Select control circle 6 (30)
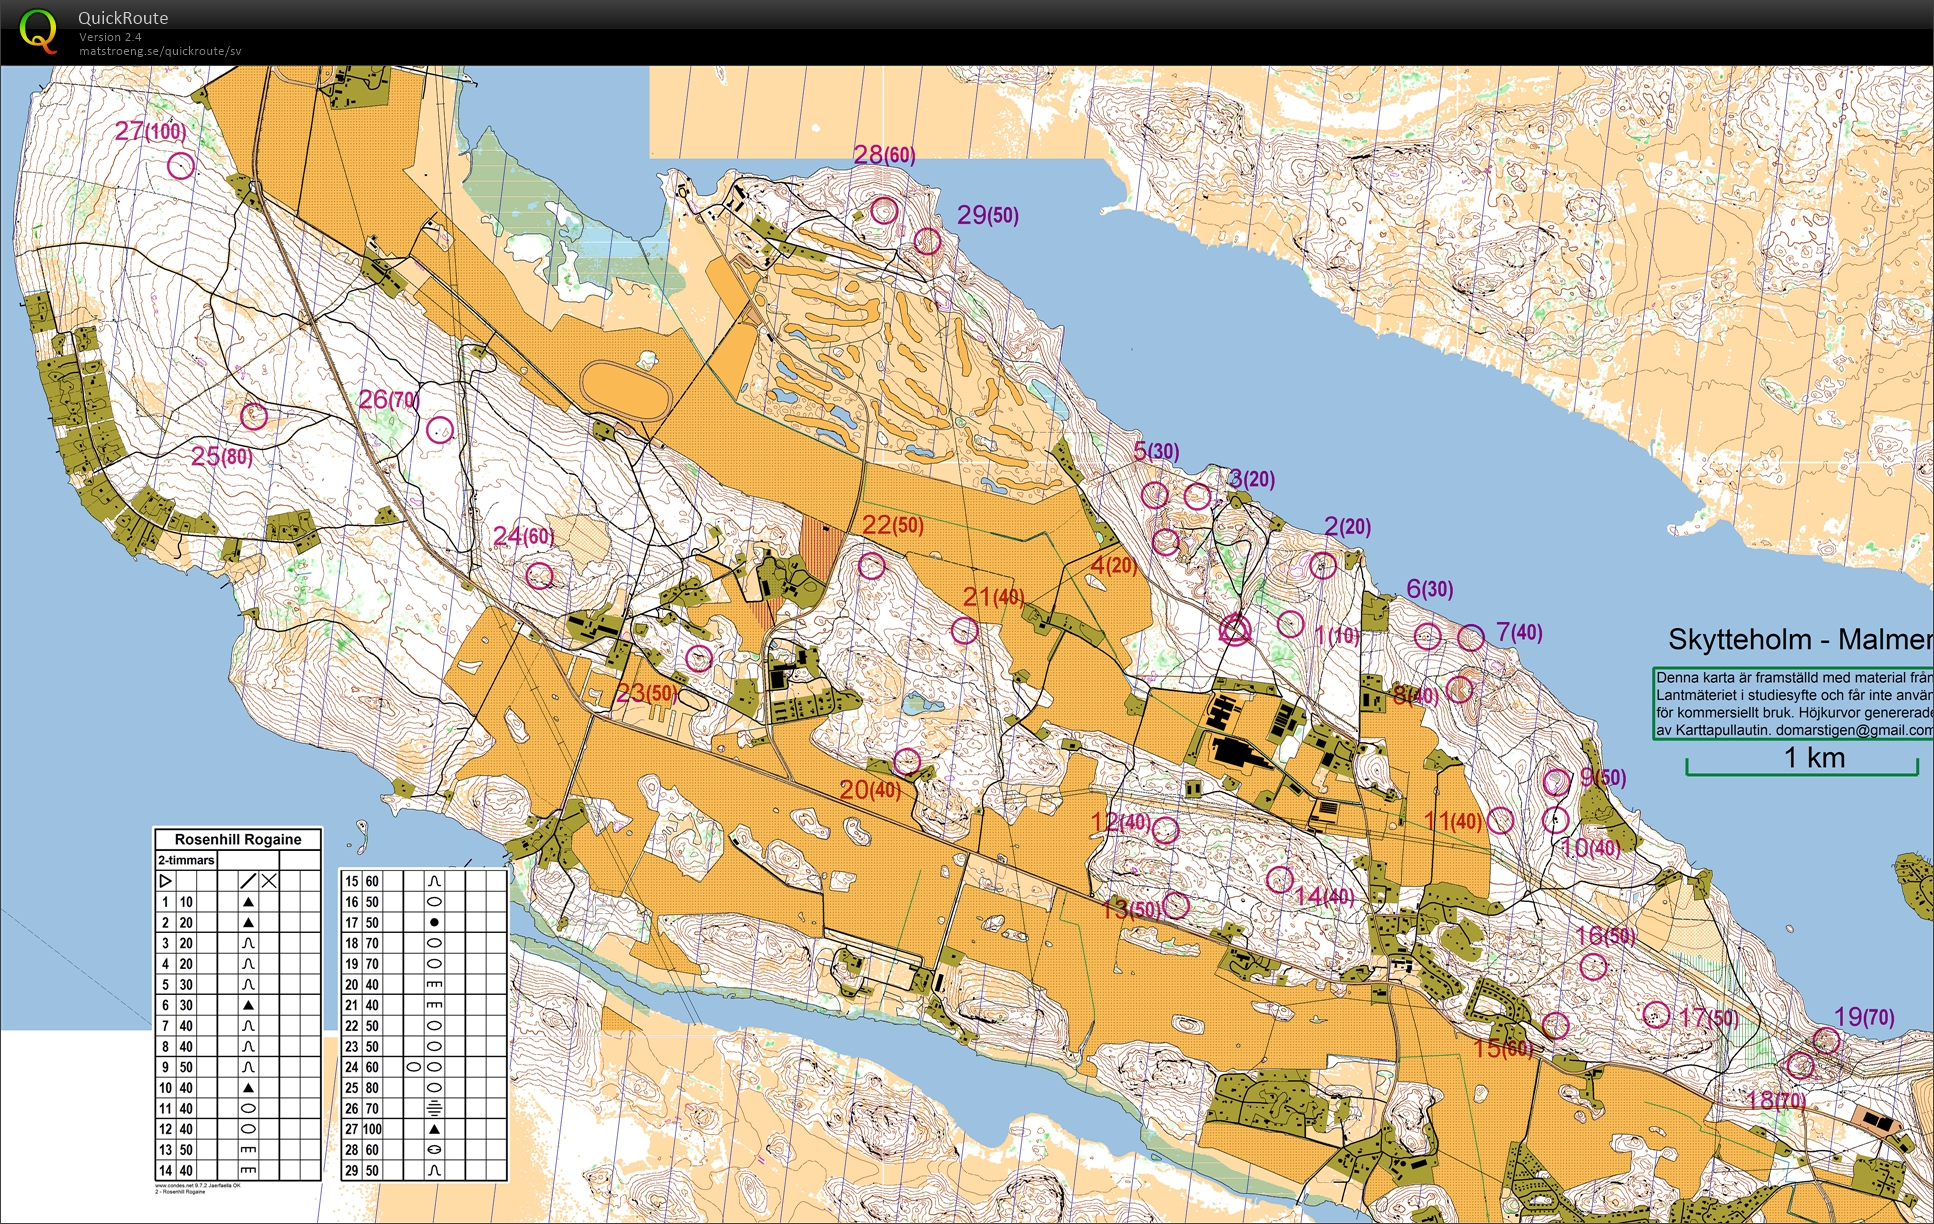Screen dimensions: 1934x1224 coord(1428,636)
